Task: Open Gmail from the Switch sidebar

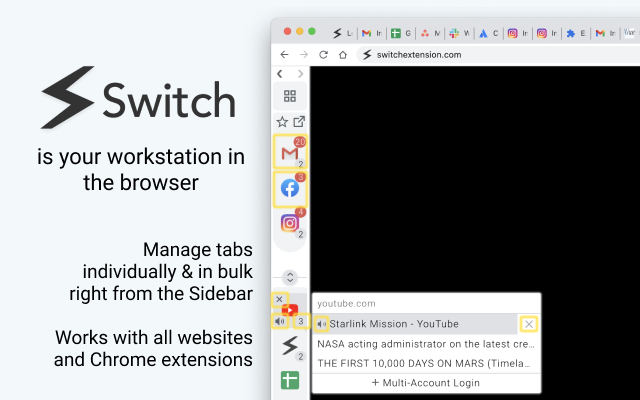Action: click(290, 151)
